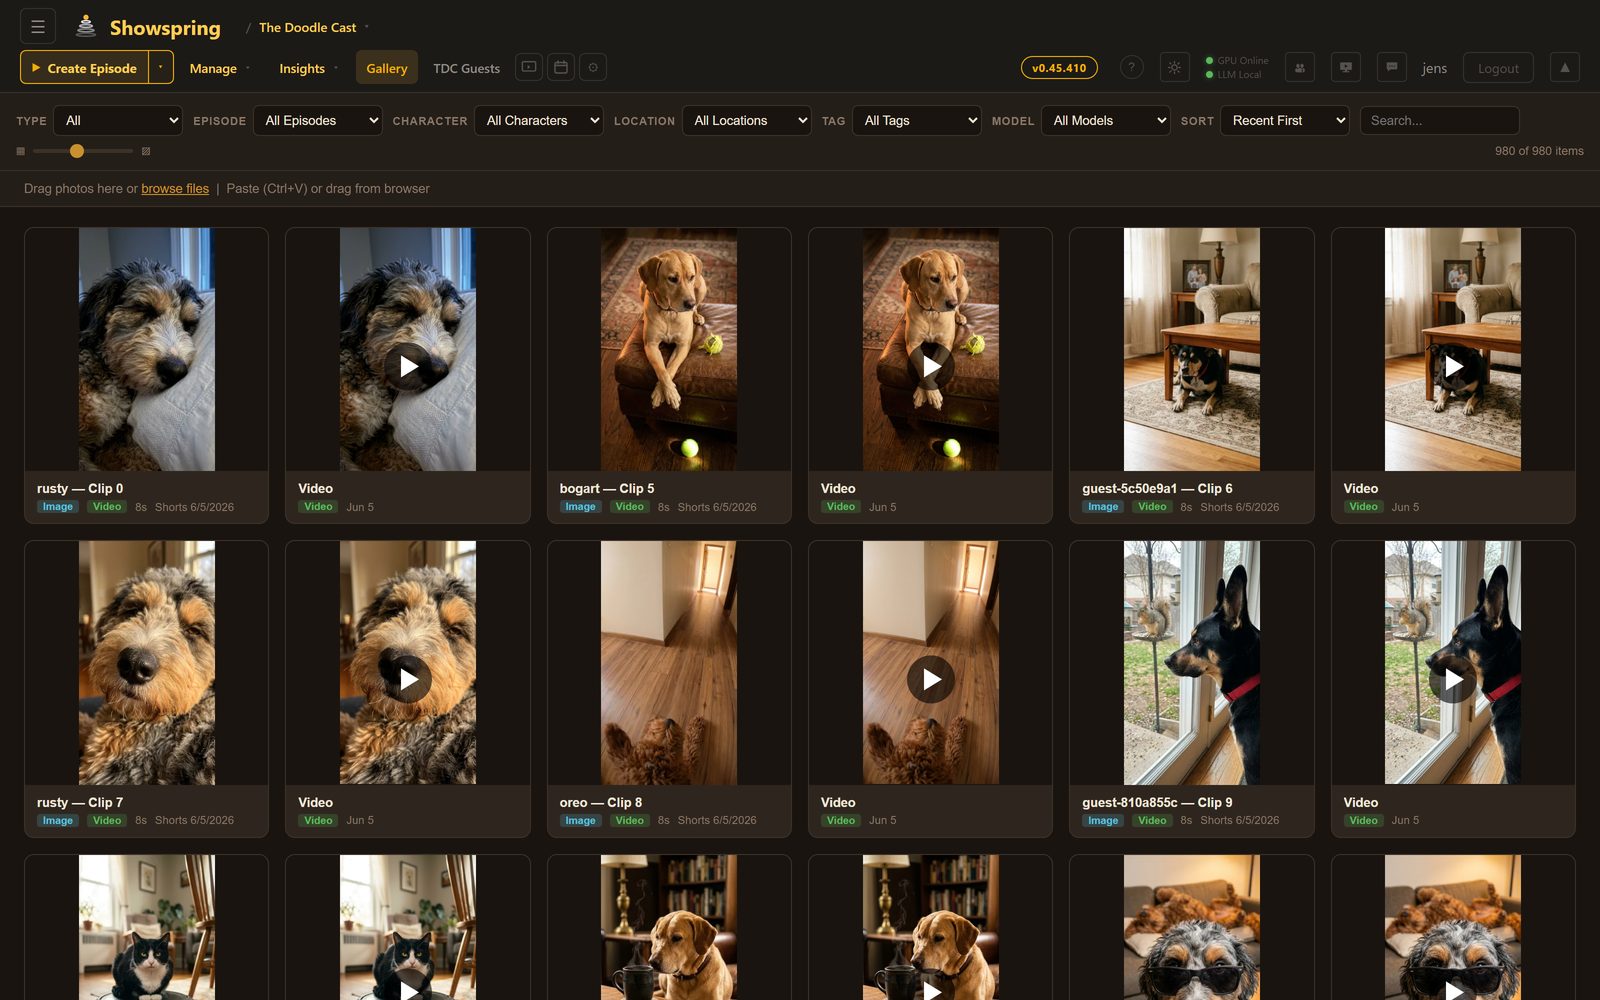The height and width of the screenshot is (1000, 1600).
Task: Open the users group icon
Action: point(1300,67)
